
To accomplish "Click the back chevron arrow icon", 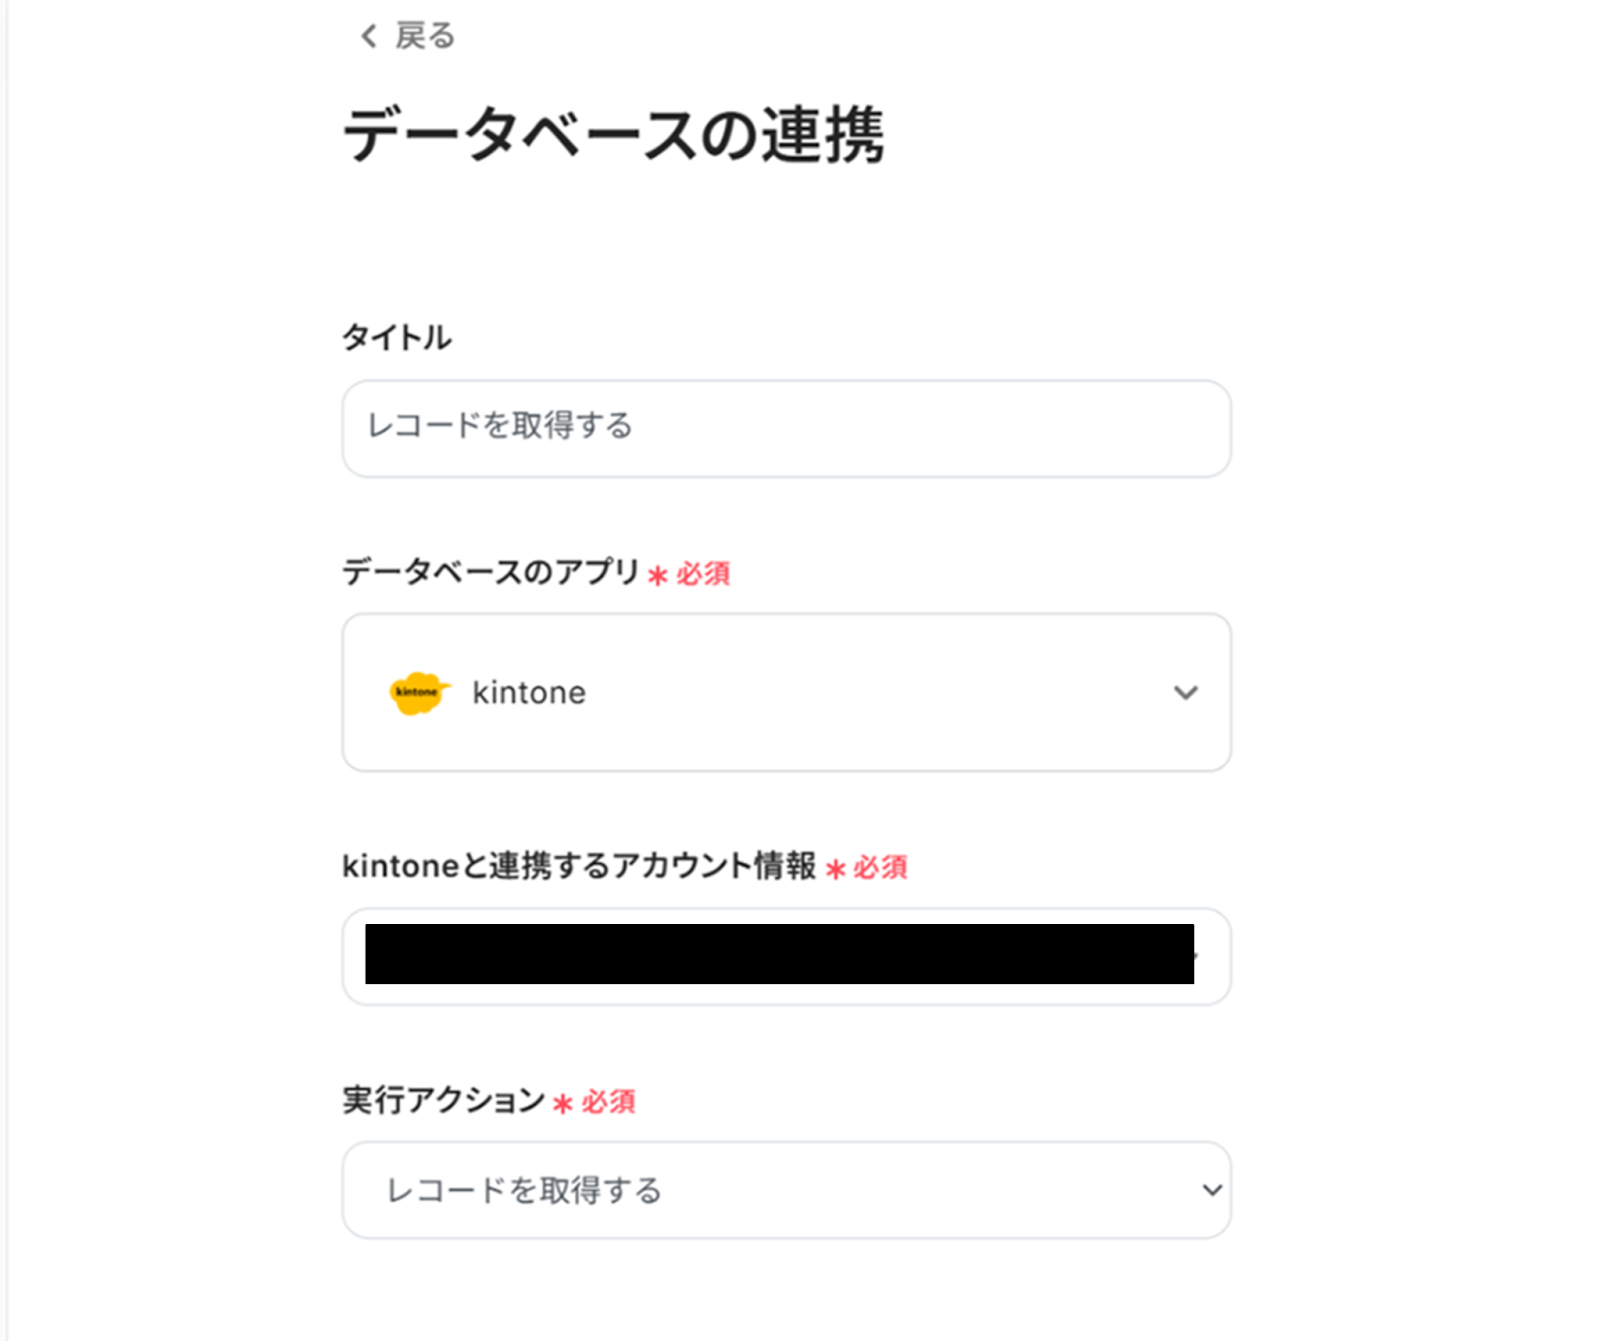I will tap(368, 37).
